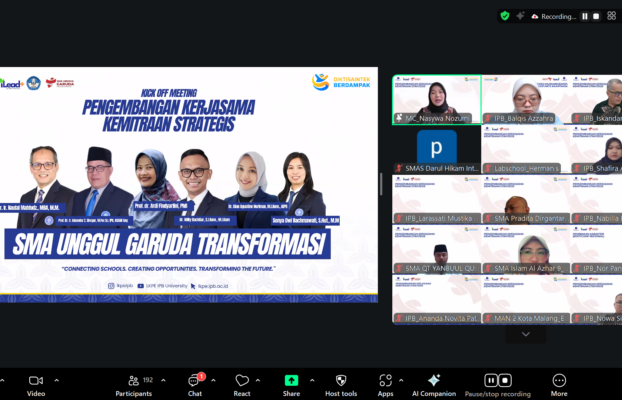Pause recording using top-right pause button
The height and width of the screenshot is (400, 622).
click(x=585, y=16)
